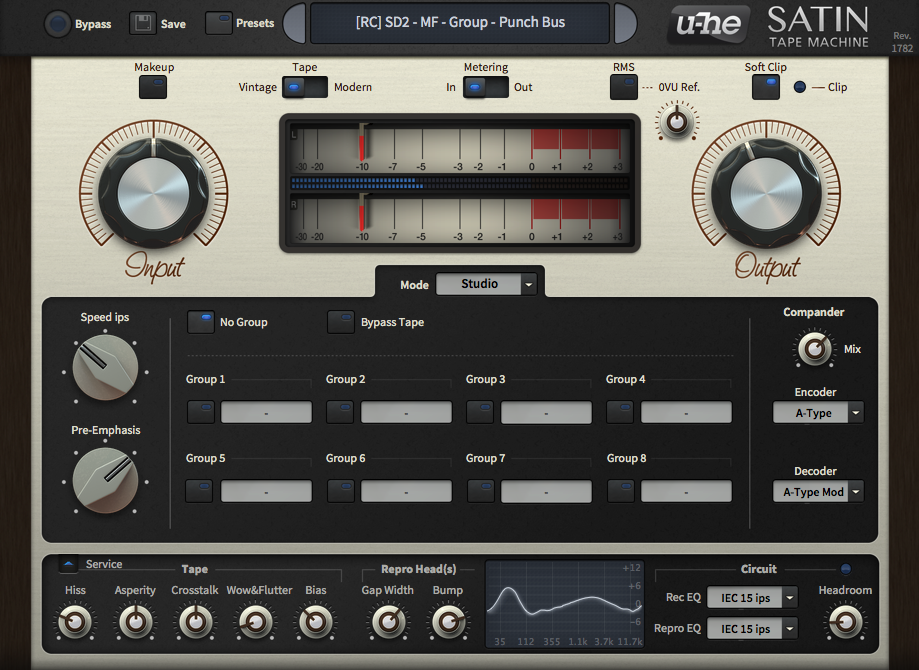Click the preset name display
The width and height of the screenshot is (919, 670).
point(459,23)
